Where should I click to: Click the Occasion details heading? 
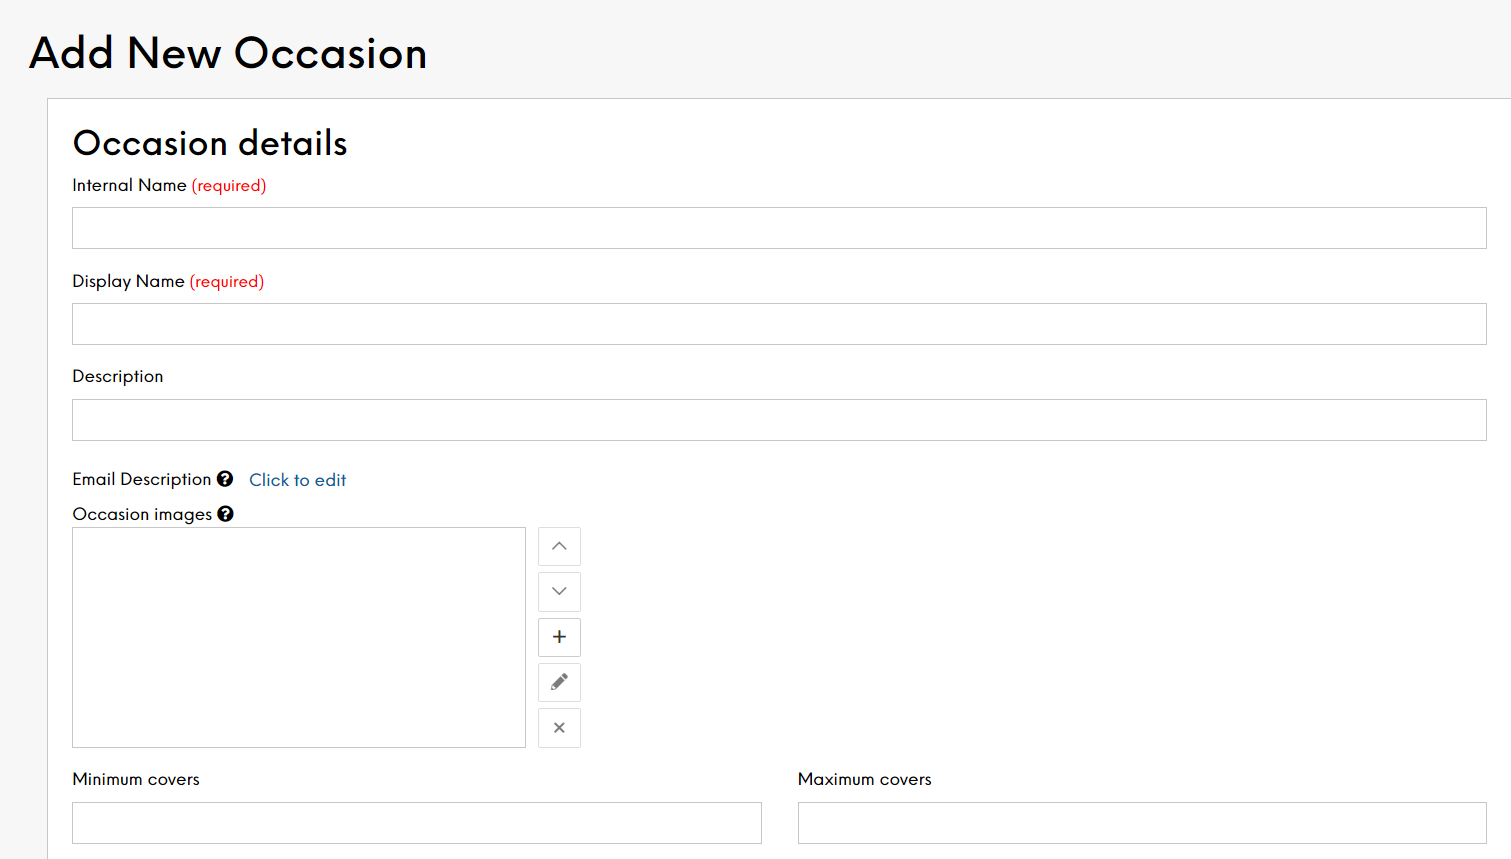pyautogui.click(x=210, y=143)
